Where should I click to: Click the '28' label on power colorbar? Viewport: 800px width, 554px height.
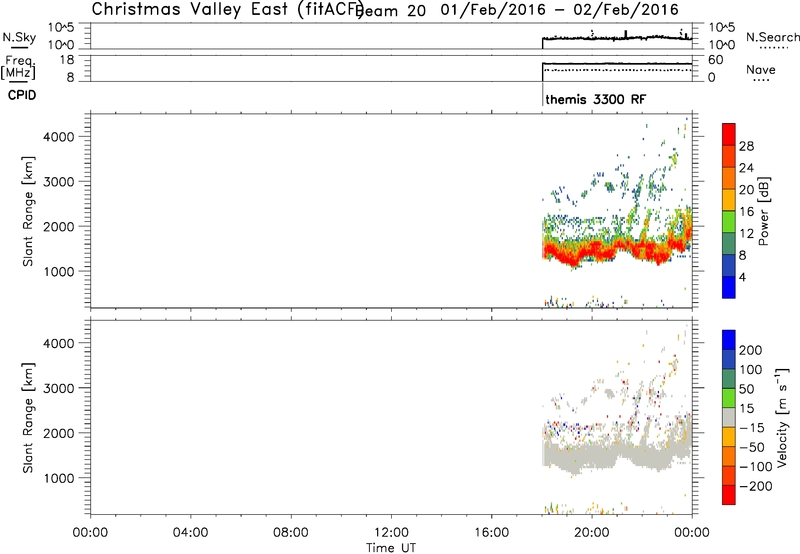point(746,146)
